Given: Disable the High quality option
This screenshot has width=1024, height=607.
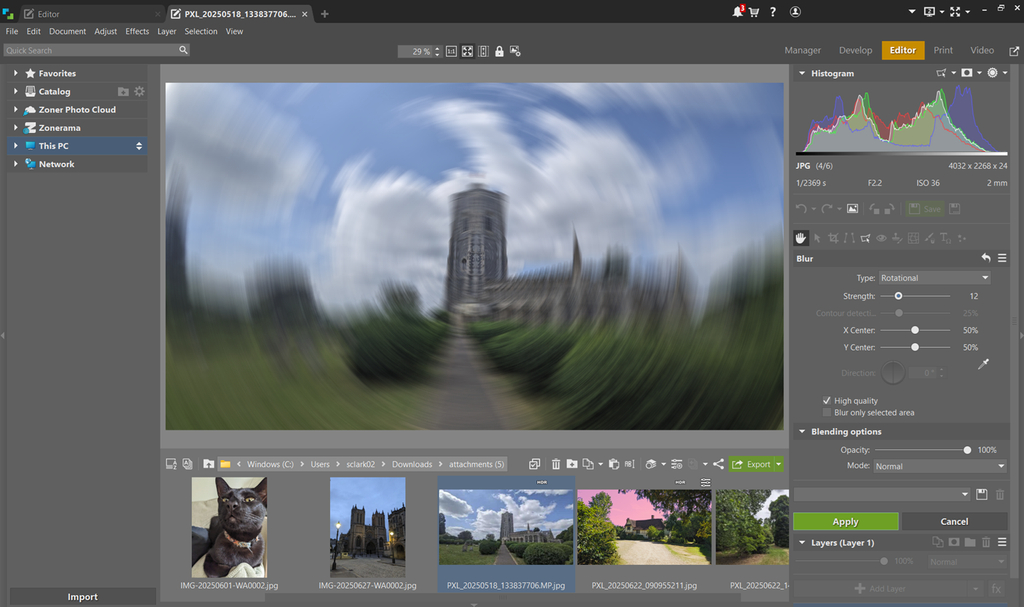Looking at the screenshot, I should click(826, 400).
